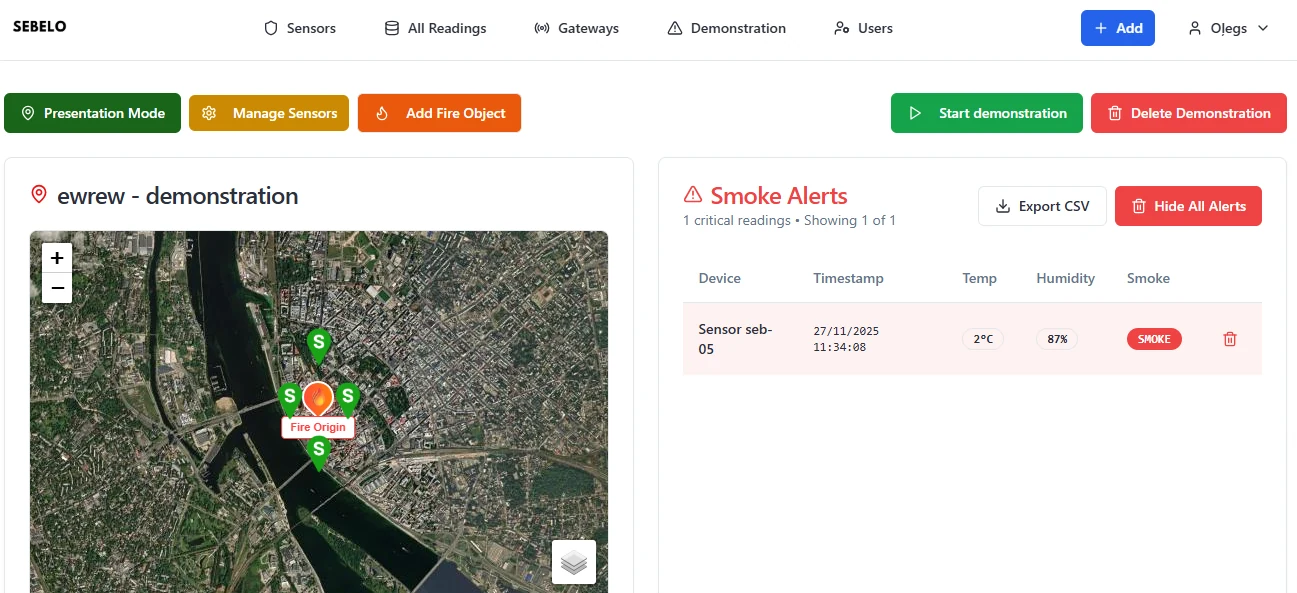Click the red SMOKE status badge
Screen dimensions: 1297x593
[x=1154, y=339]
